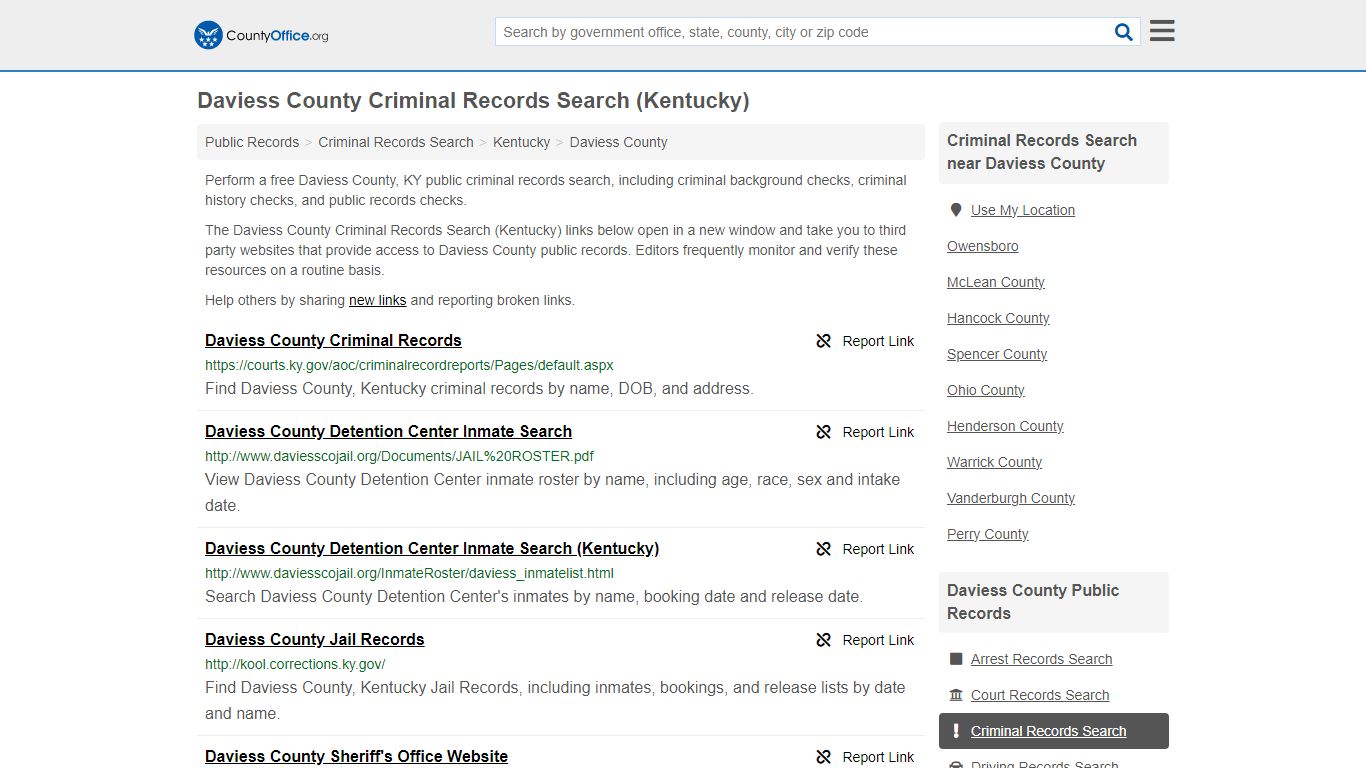Select Spencer County in nearby list
This screenshot has width=1366, height=768.
997,354
